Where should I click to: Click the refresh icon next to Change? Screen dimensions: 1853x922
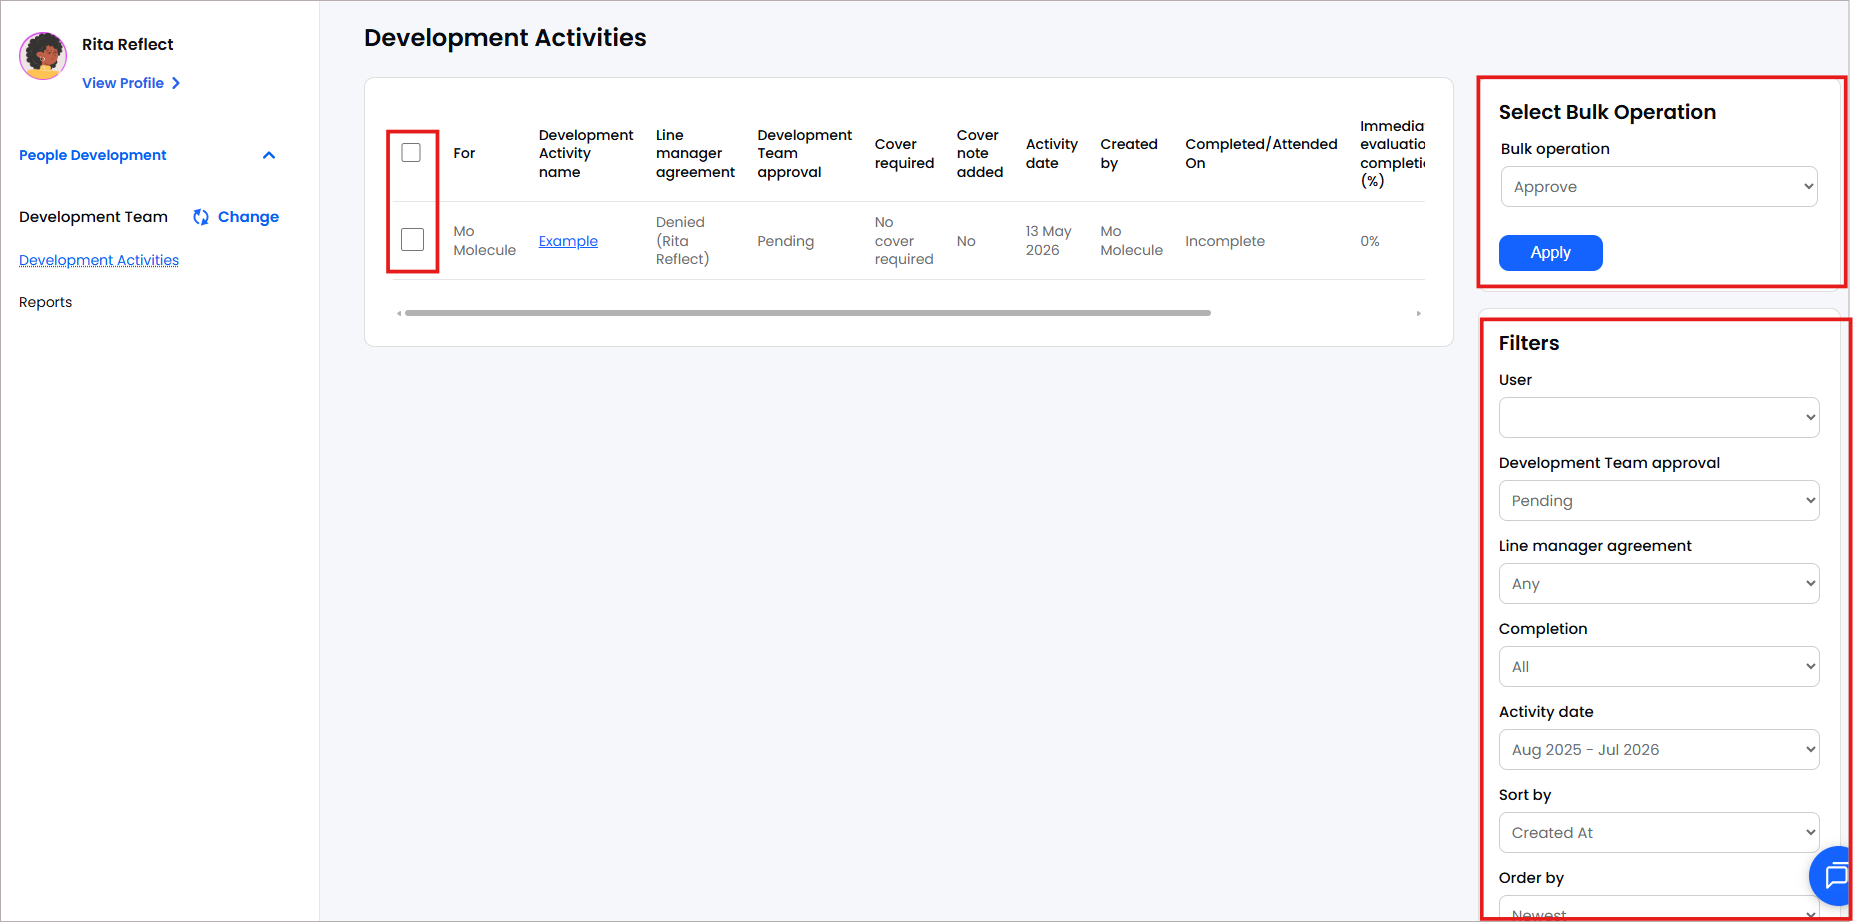(x=201, y=217)
